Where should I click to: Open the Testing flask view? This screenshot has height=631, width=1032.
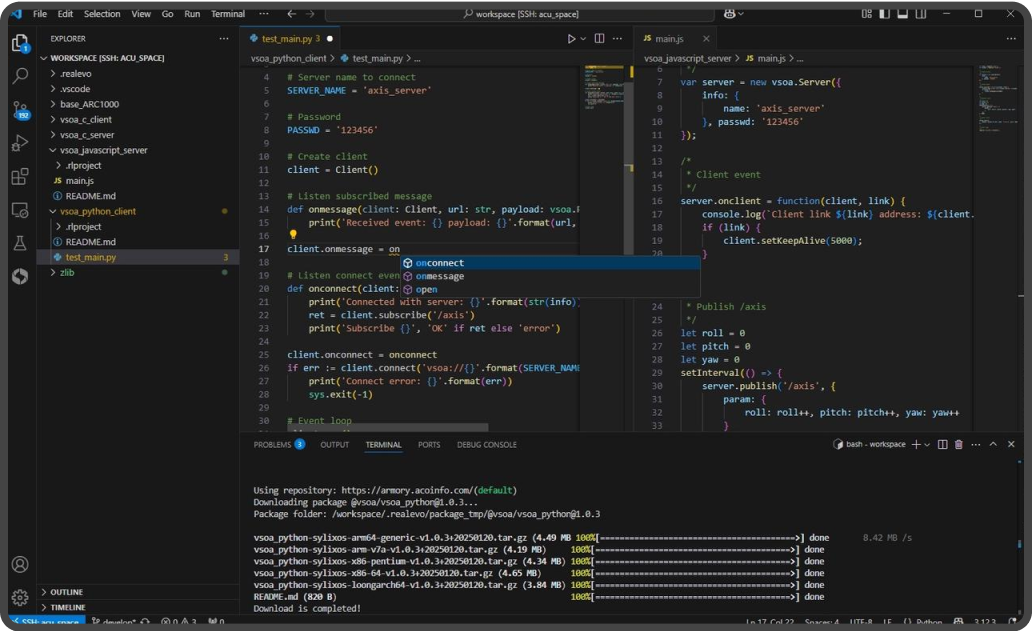pos(20,243)
